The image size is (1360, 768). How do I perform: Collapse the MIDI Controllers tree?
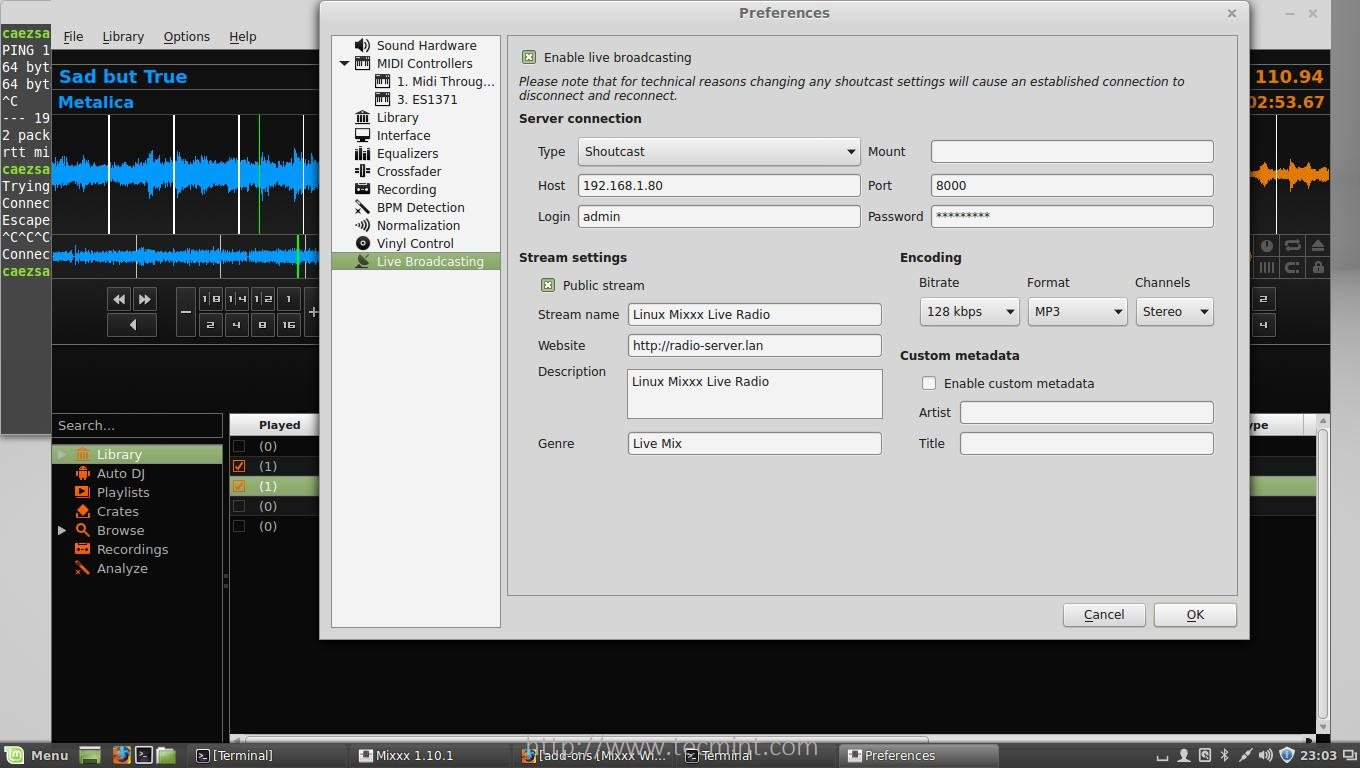point(345,63)
